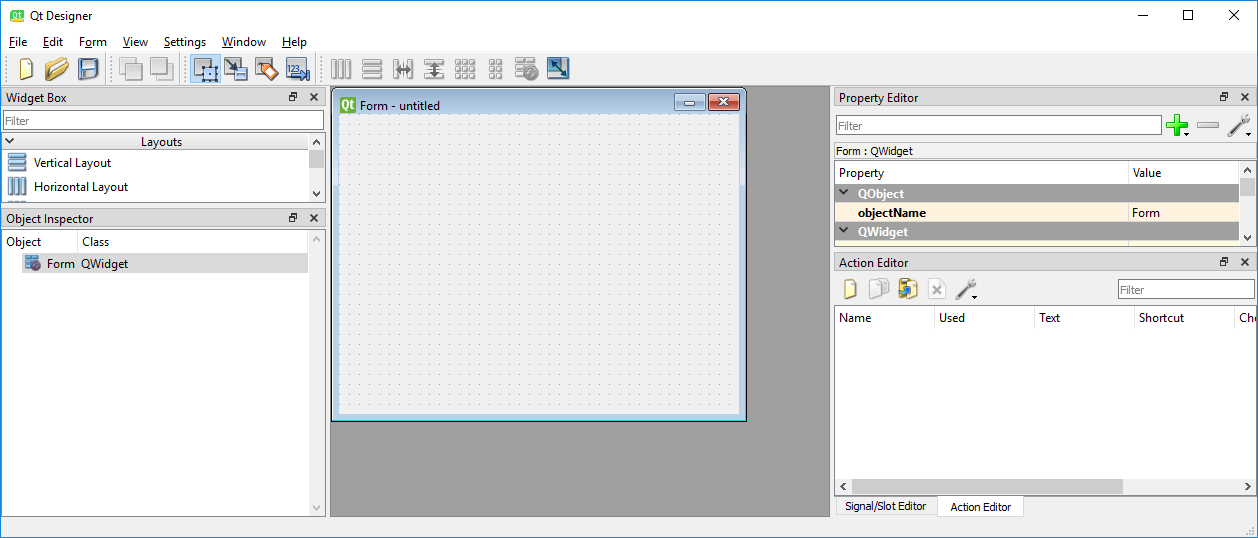Click Property Editor scrollbar down arrow
This screenshot has width=1258, height=538.
click(1247, 237)
